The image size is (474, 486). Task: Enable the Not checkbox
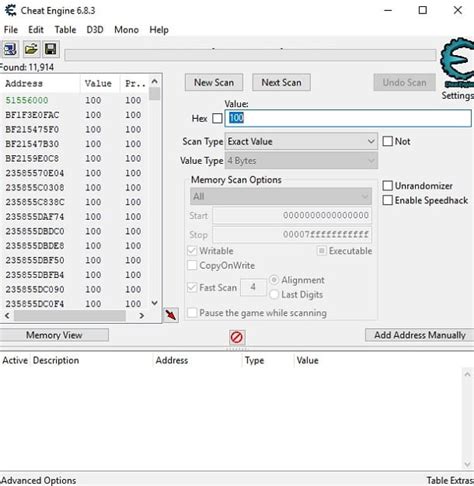click(387, 141)
